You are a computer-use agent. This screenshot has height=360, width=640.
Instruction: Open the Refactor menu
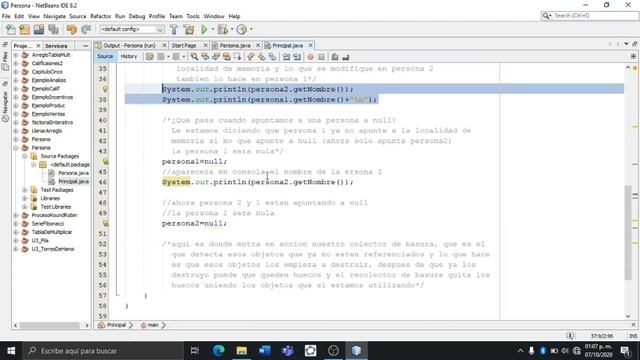coord(100,16)
